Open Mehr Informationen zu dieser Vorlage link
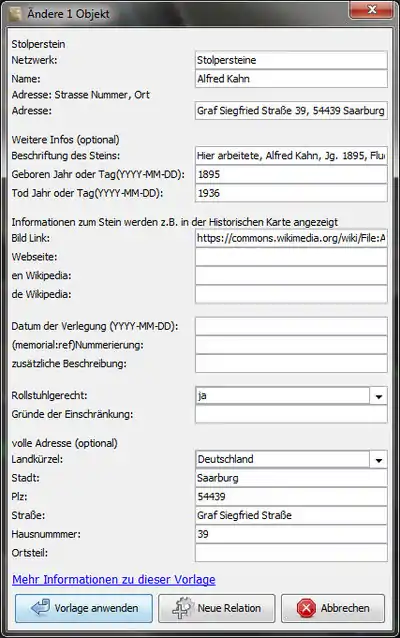The width and height of the screenshot is (400, 638). click(114, 579)
